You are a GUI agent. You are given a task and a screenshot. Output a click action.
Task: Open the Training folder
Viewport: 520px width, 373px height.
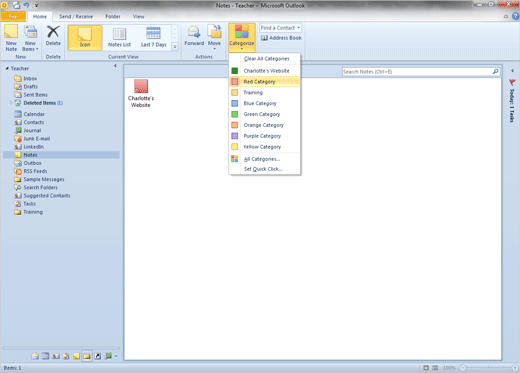coord(29,212)
